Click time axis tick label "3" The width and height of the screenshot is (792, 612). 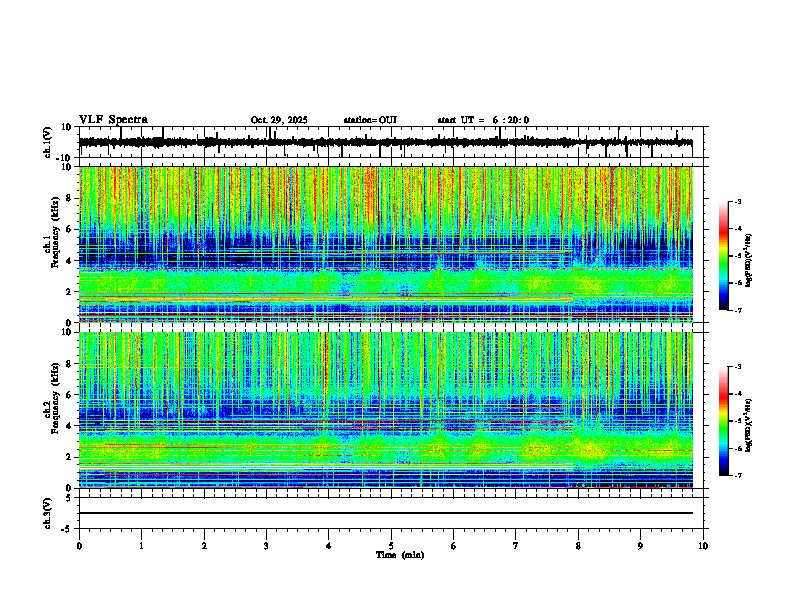point(266,546)
